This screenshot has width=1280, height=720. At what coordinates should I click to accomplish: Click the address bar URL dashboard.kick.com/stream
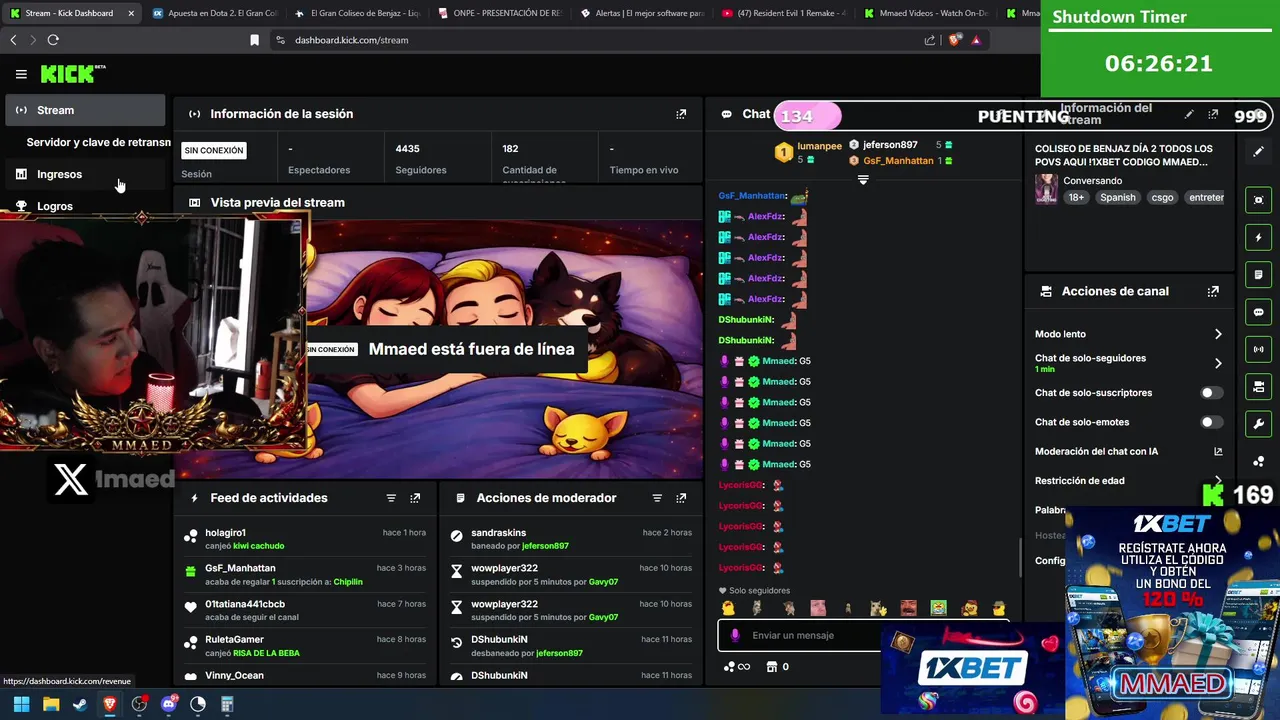(351, 40)
